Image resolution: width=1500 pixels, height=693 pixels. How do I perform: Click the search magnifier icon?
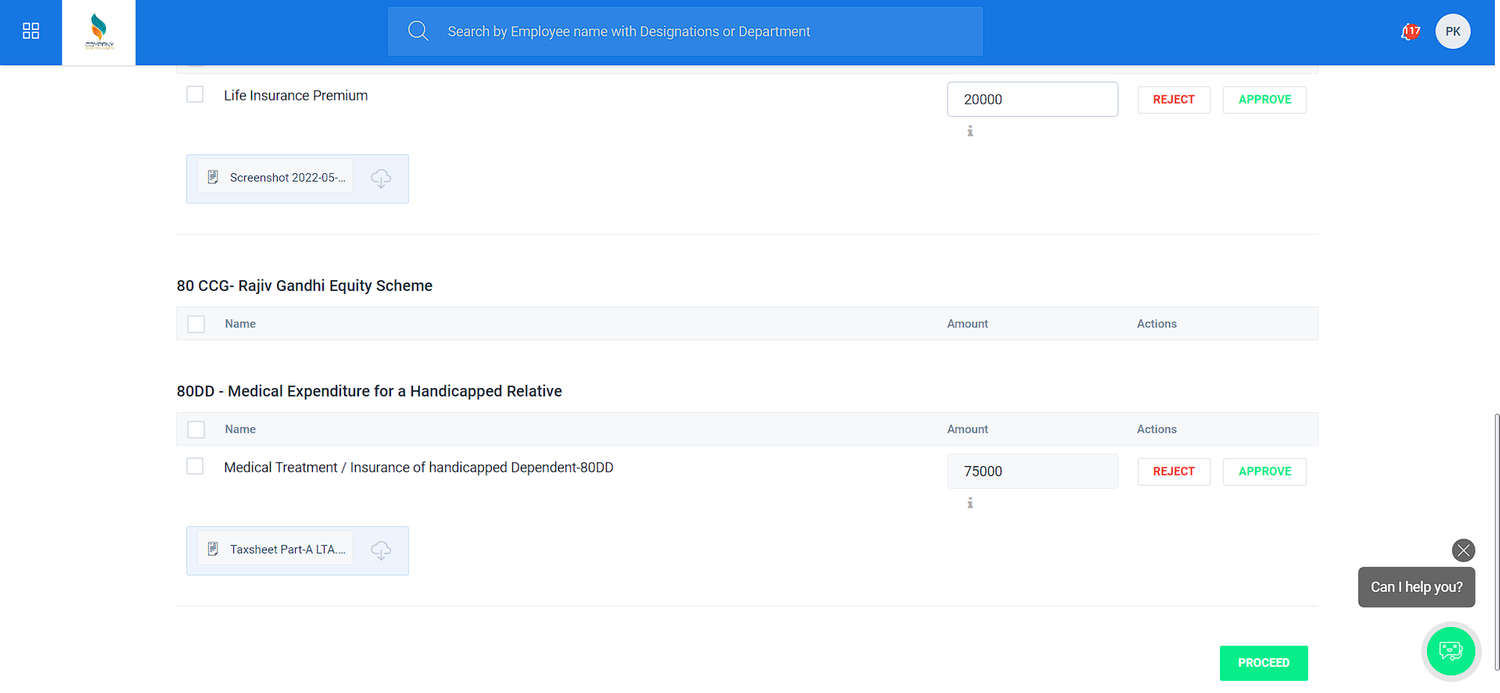coord(418,31)
